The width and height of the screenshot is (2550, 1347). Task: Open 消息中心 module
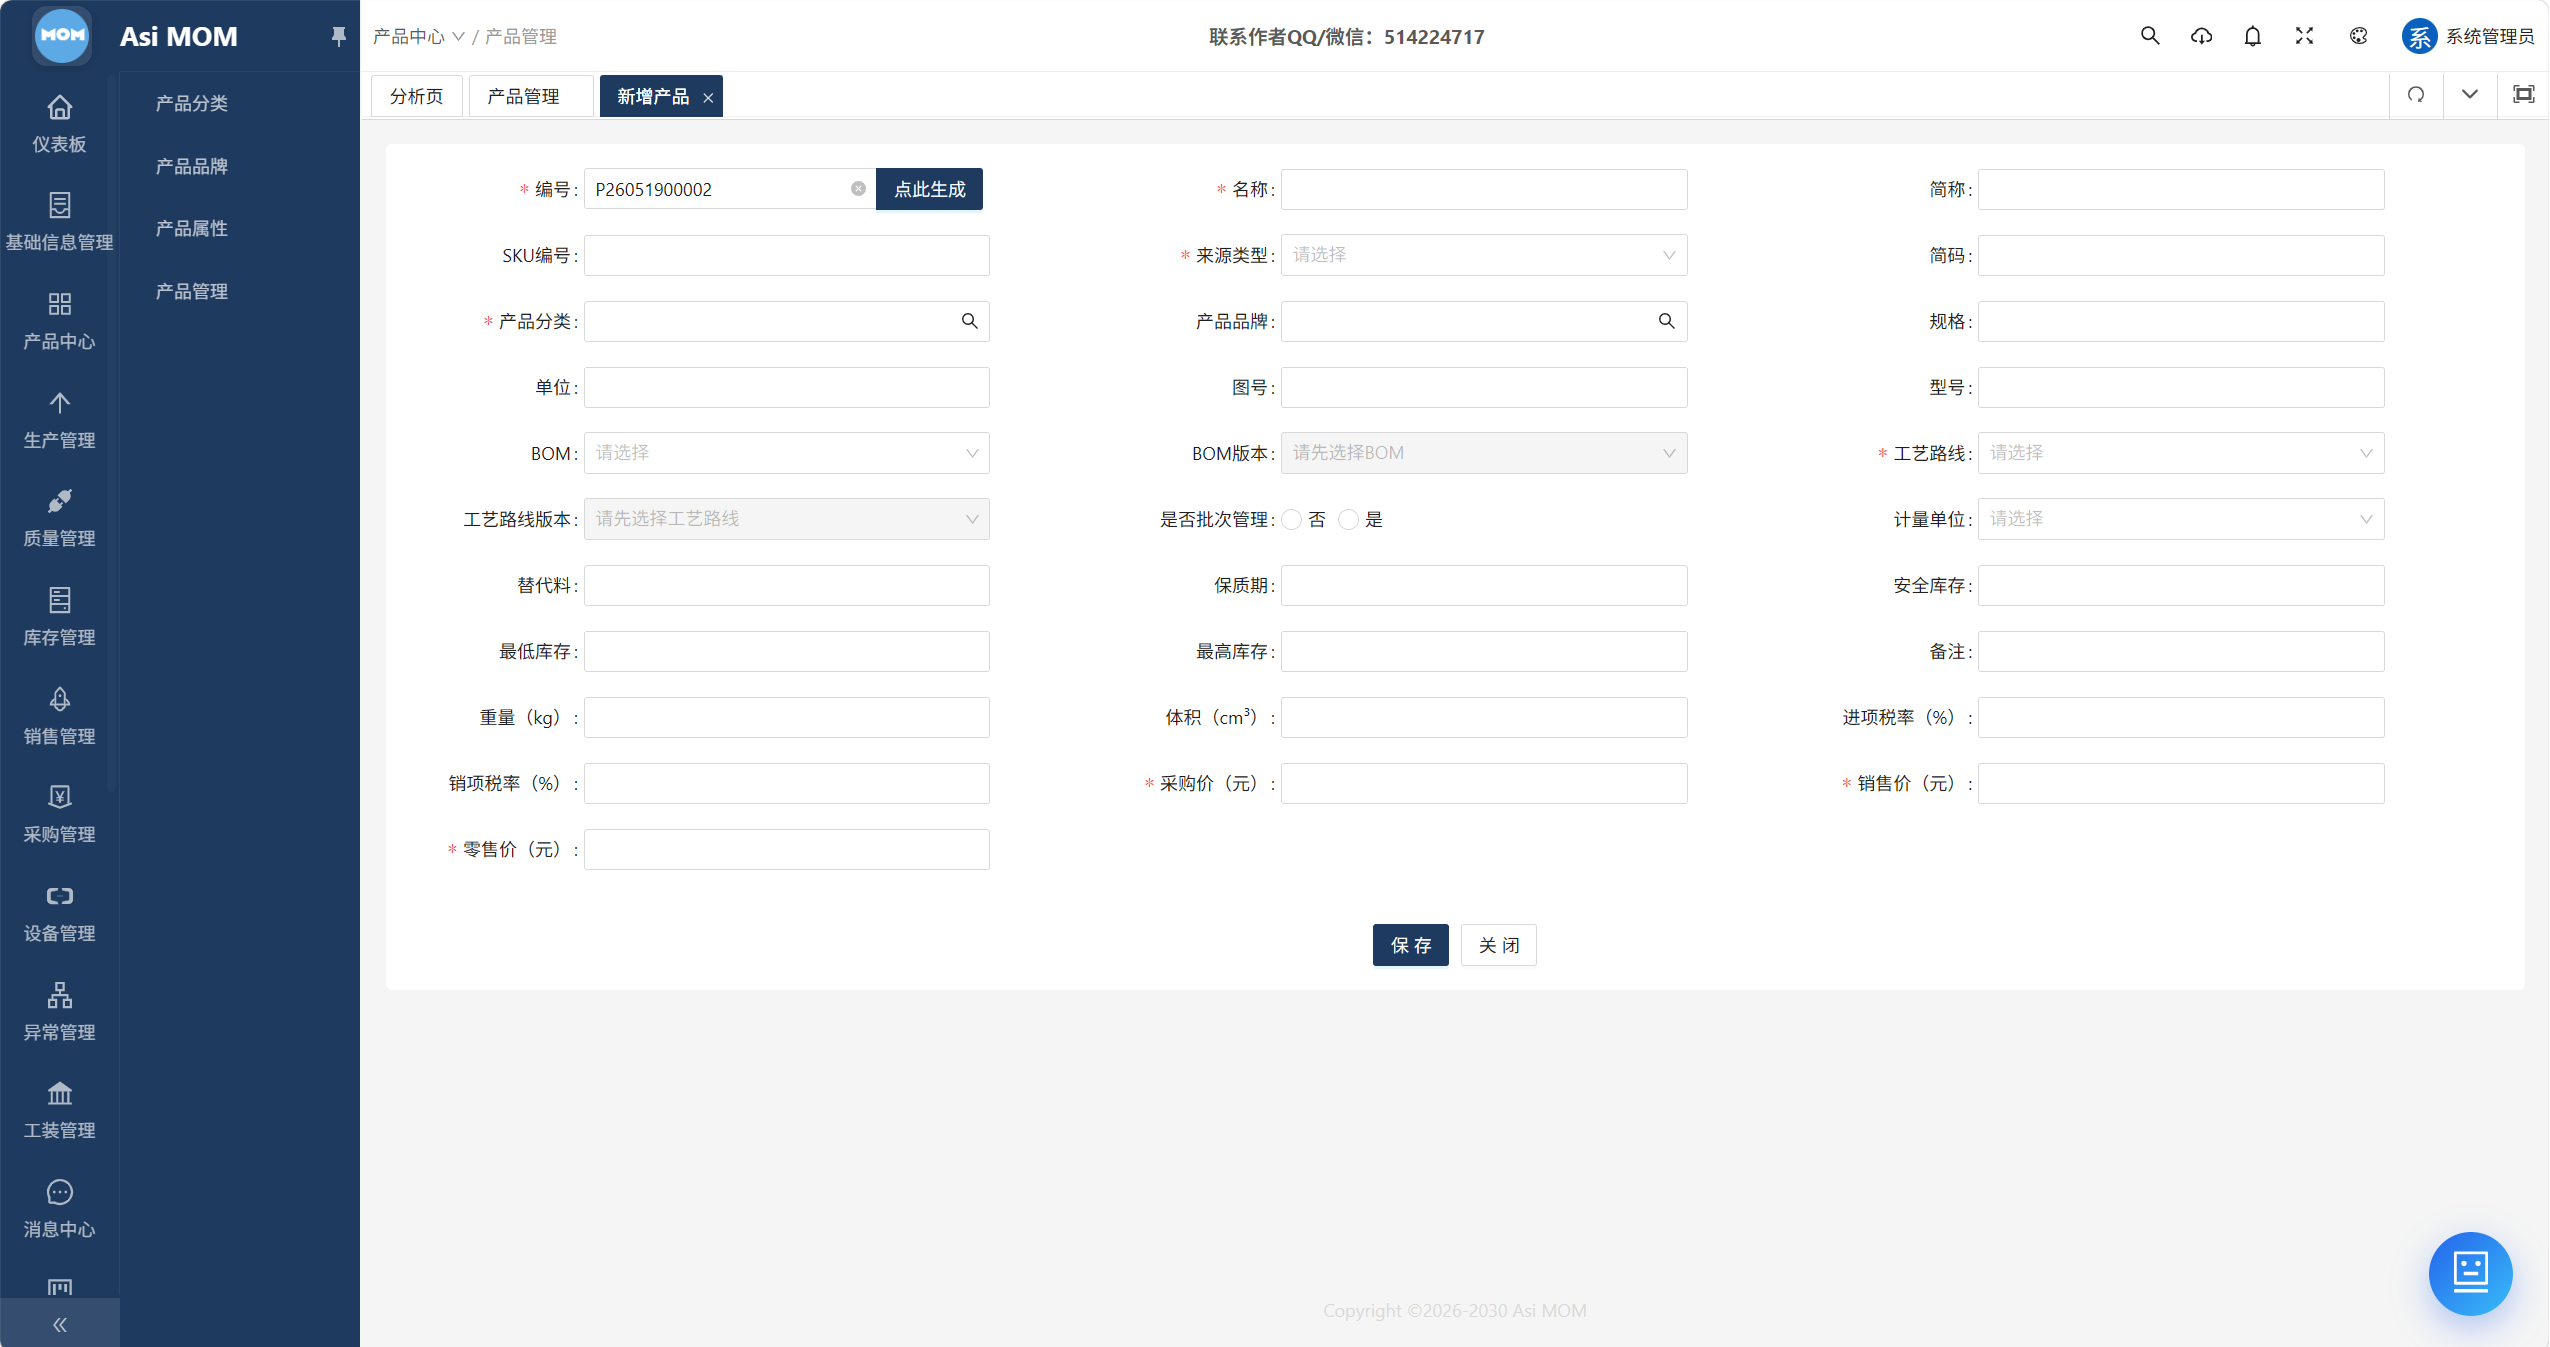pyautogui.click(x=59, y=1209)
